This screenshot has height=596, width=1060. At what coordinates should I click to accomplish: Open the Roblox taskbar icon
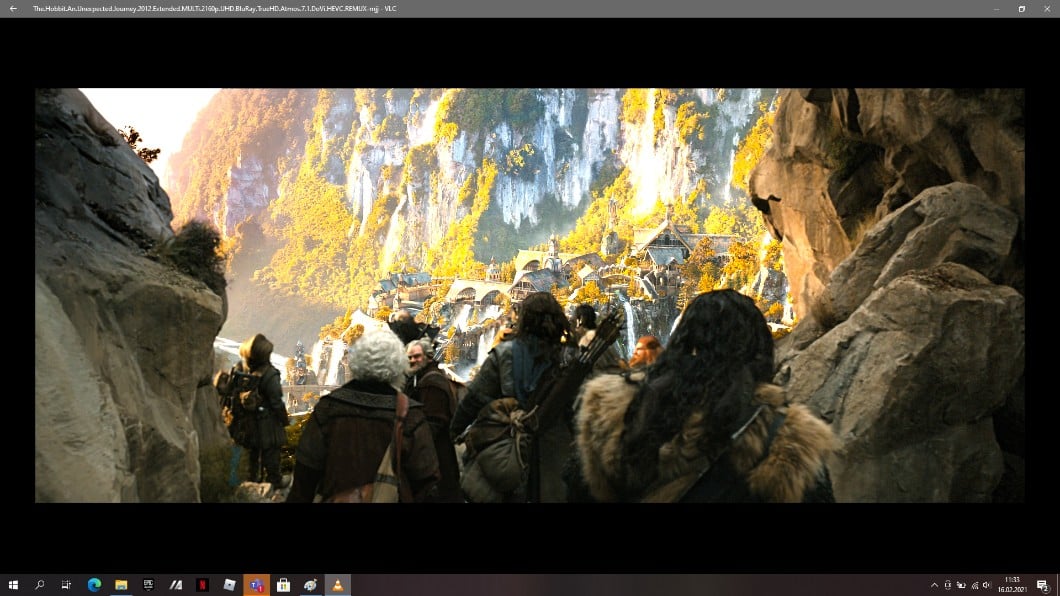[x=229, y=585]
